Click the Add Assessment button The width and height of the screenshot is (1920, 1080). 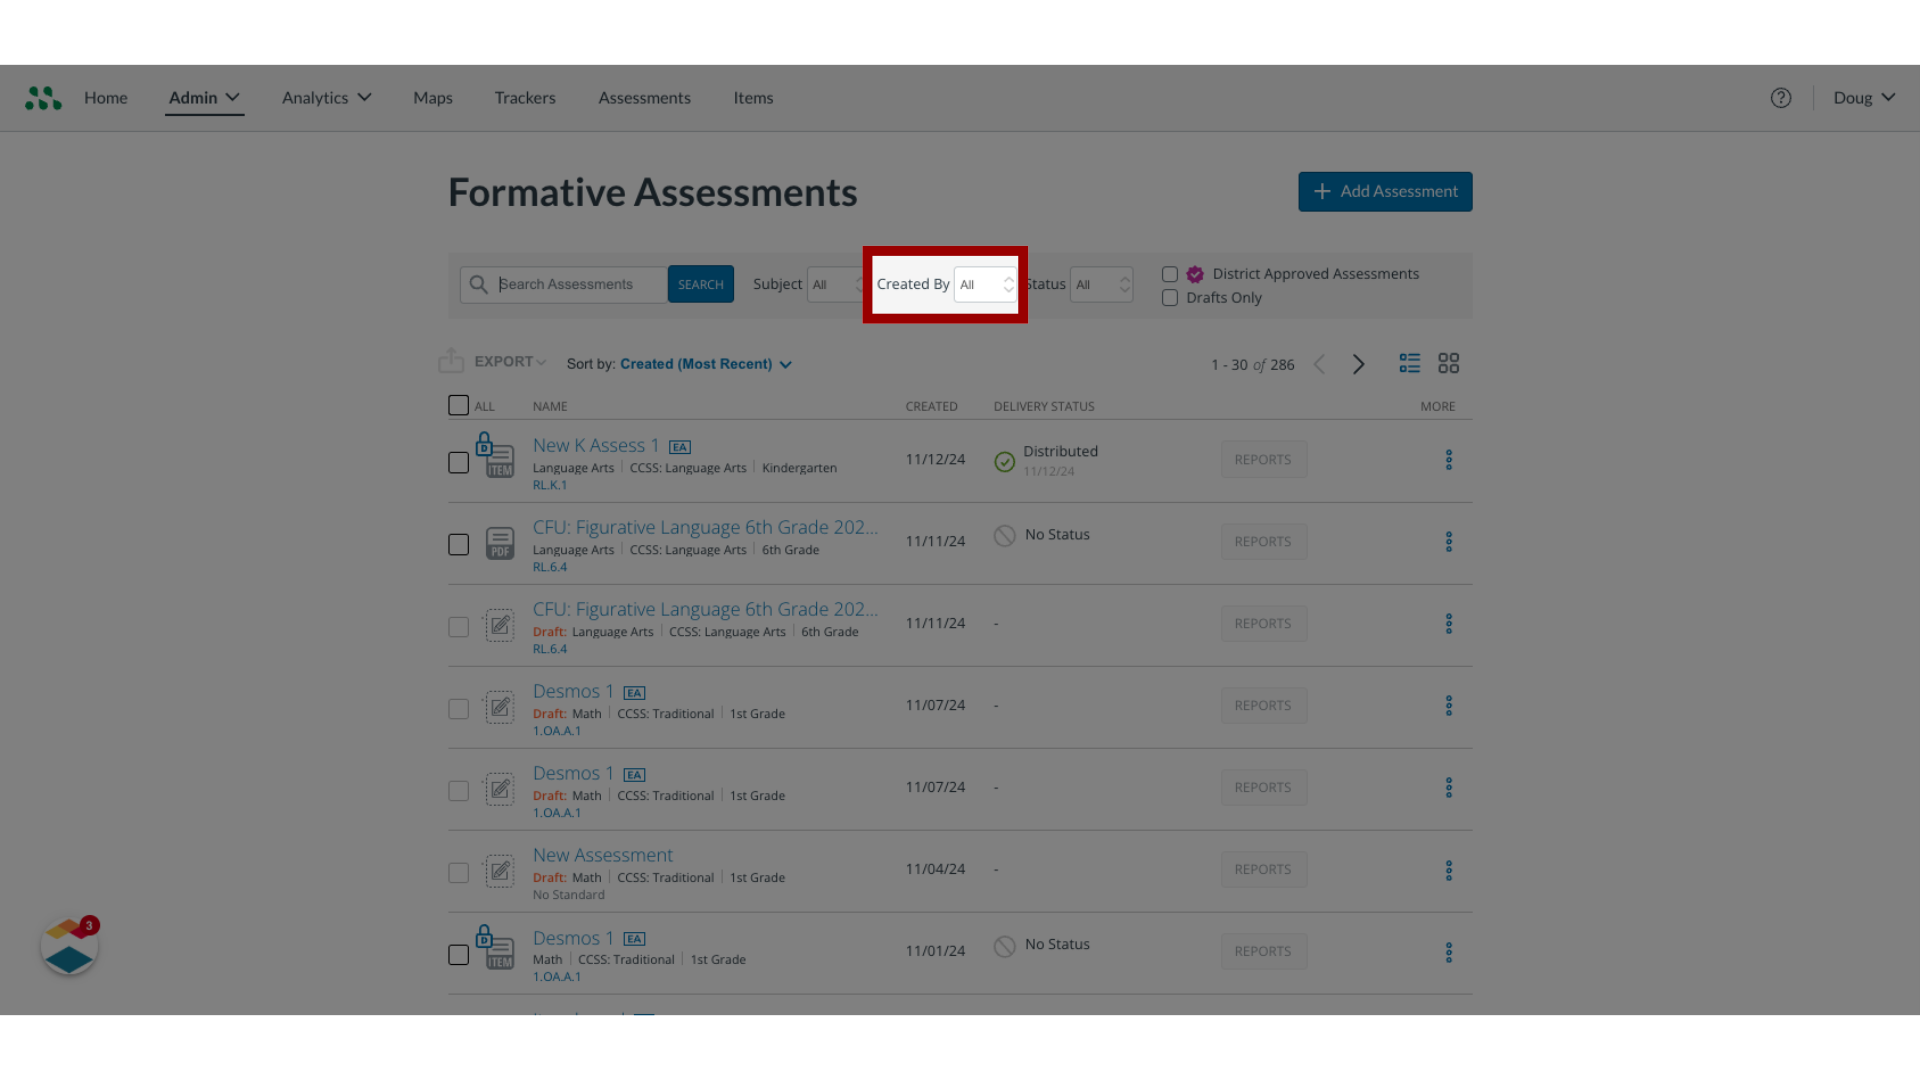tap(1385, 190)
